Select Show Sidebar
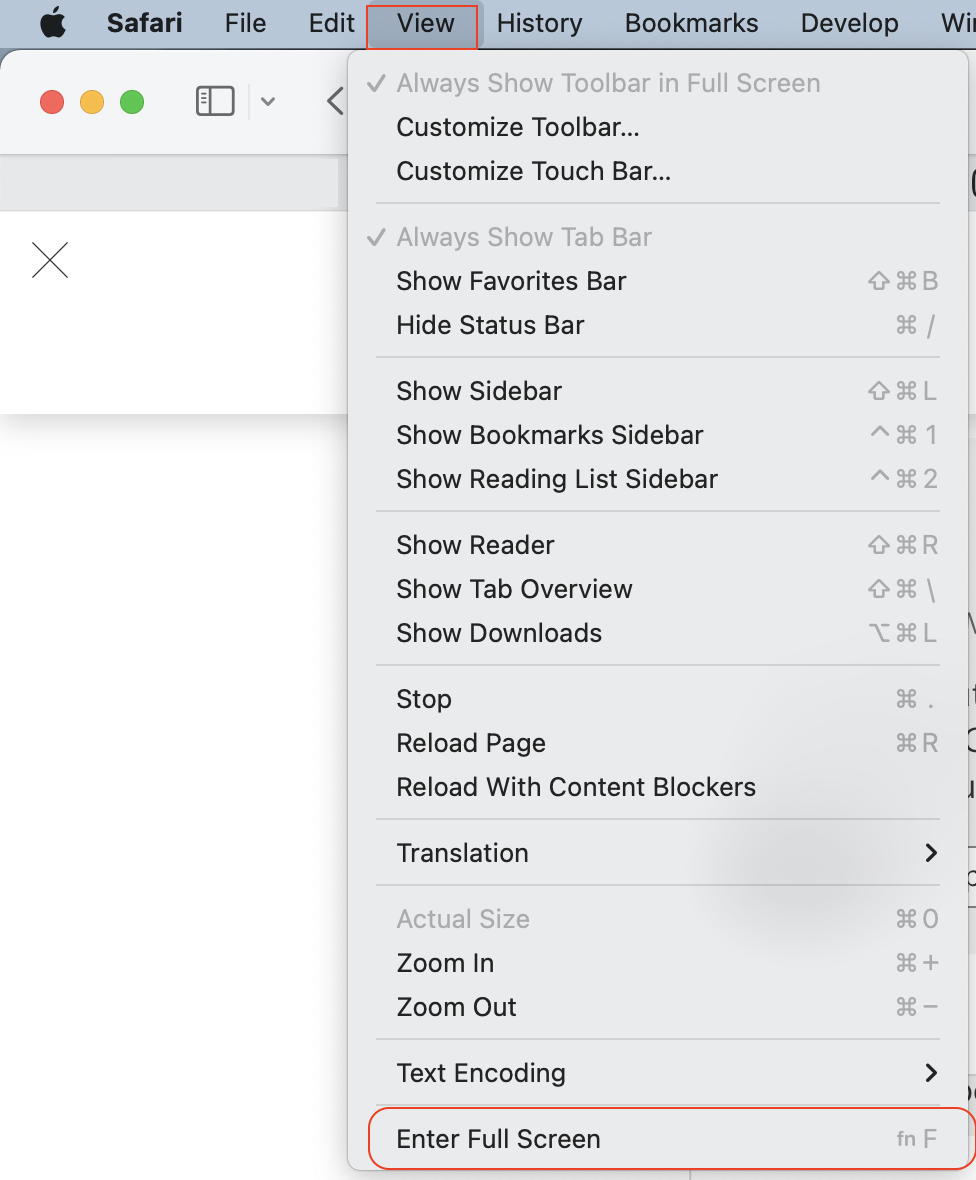 pyautogui.click(x=658, y=391)
